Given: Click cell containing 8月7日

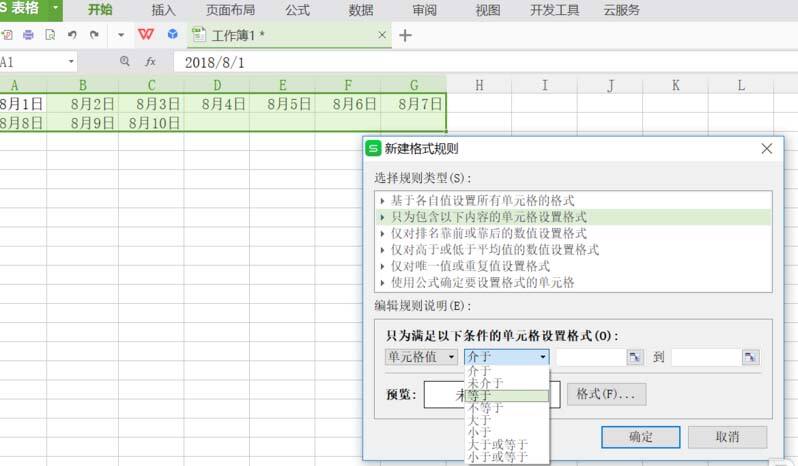Looking at the screenshot, I should (x=413, y=104).
